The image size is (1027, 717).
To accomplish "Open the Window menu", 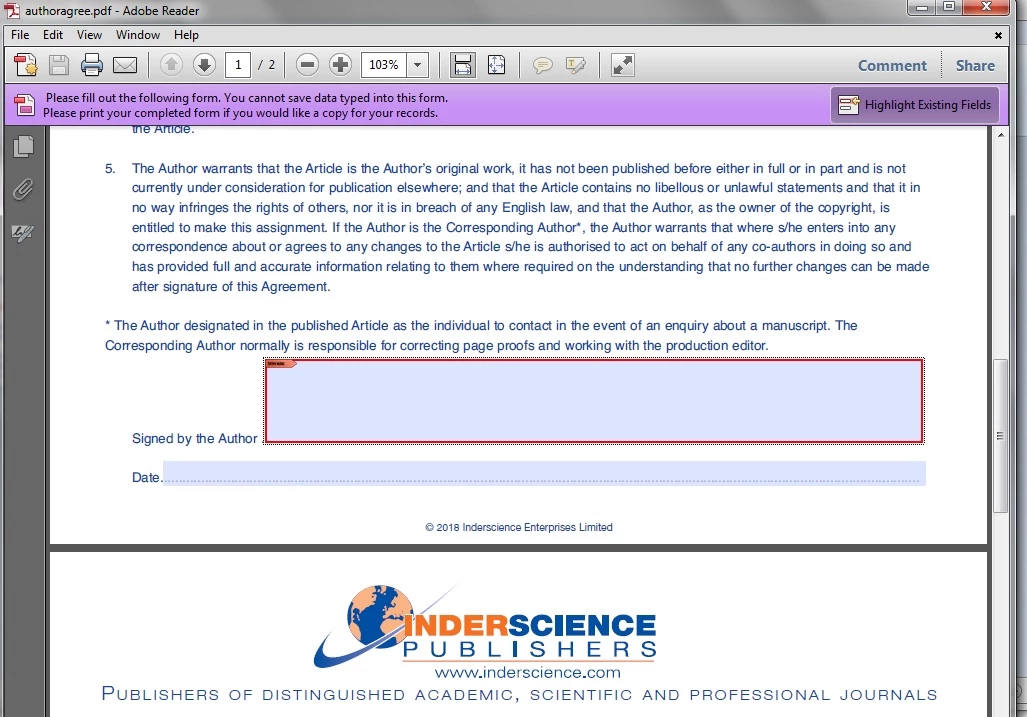I will (x=138, y=35).
